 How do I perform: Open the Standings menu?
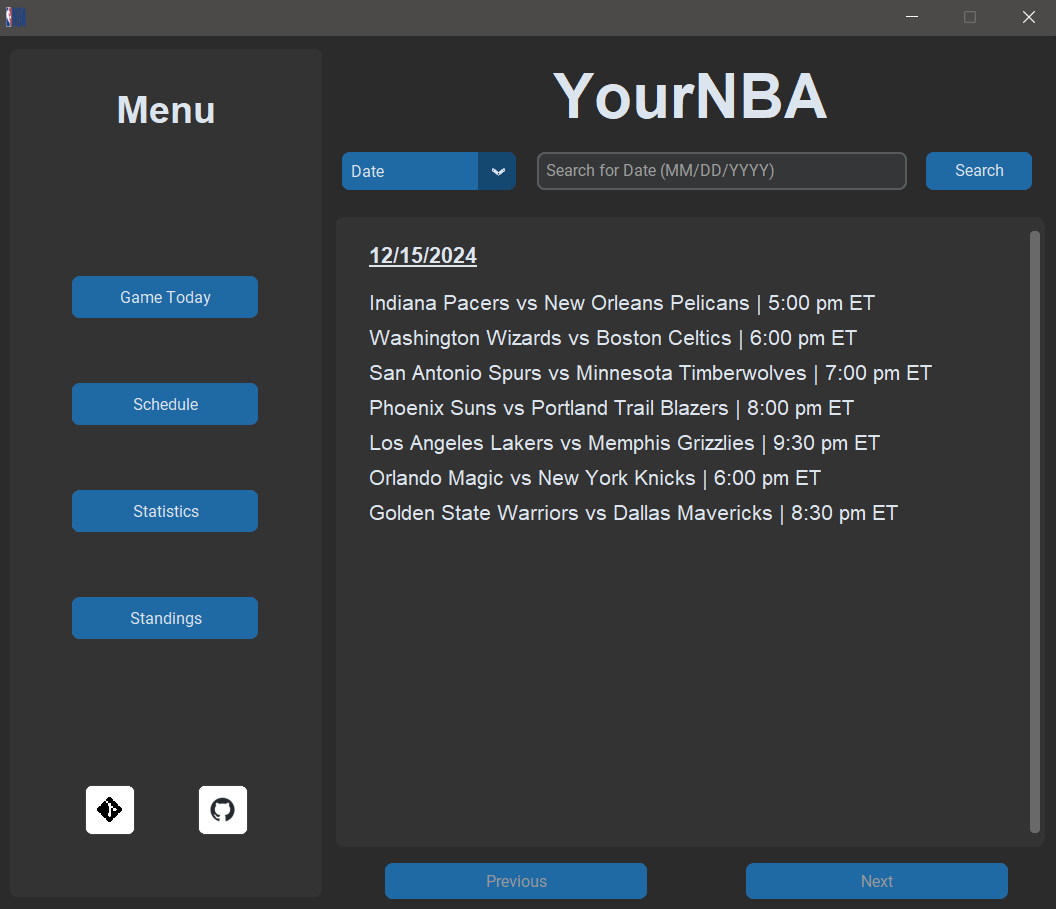coord(165,618)
